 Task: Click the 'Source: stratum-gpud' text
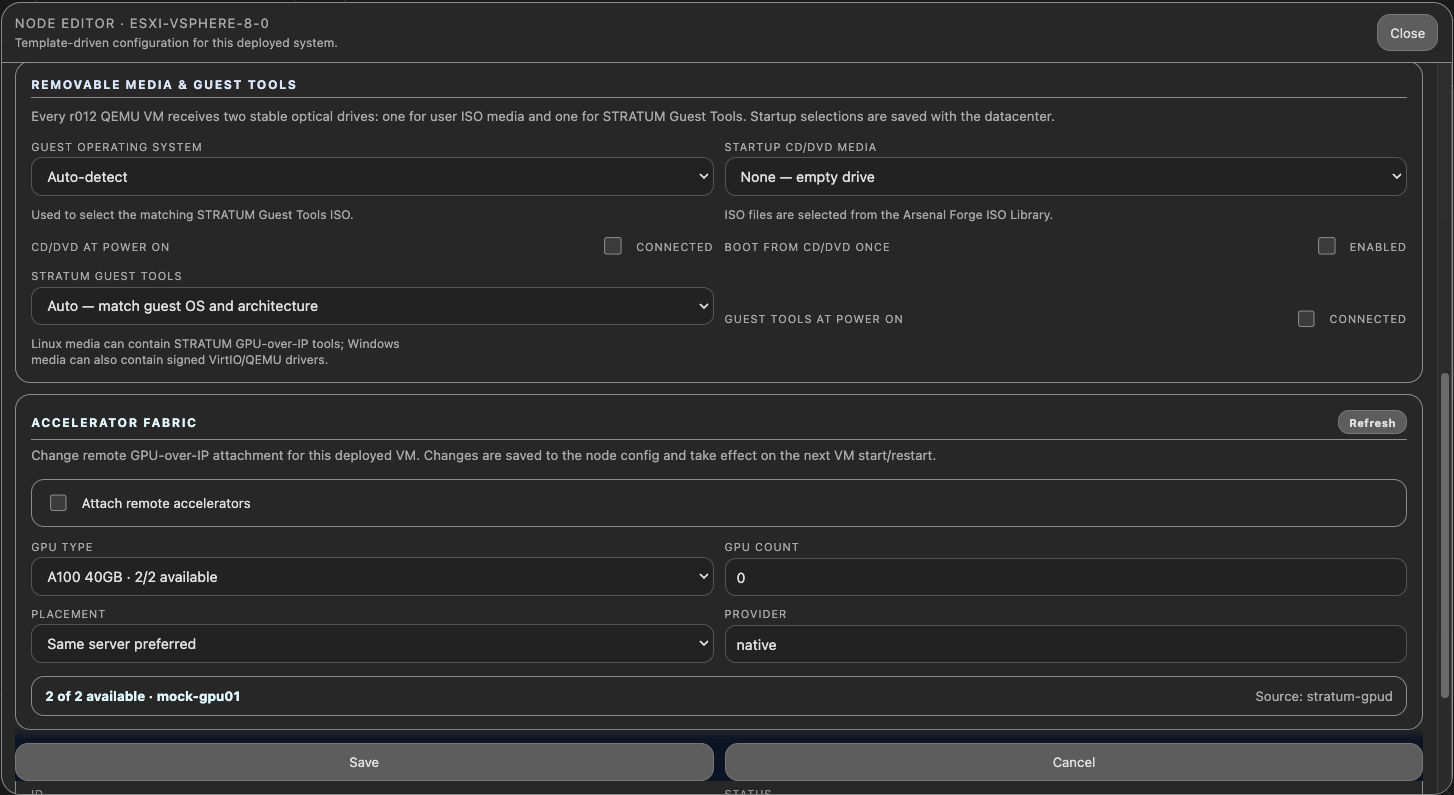click(x=1324, y=696)
